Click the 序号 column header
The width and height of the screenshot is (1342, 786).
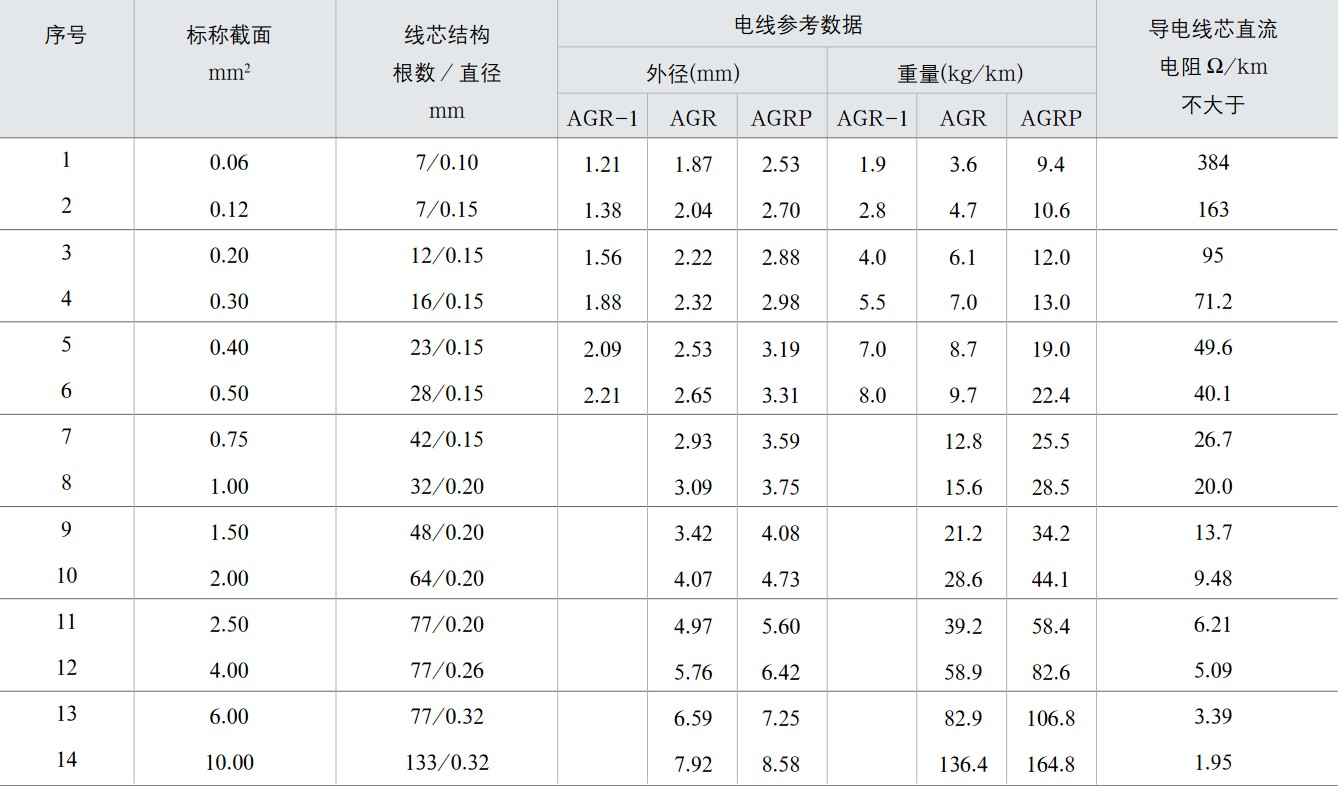66,36
